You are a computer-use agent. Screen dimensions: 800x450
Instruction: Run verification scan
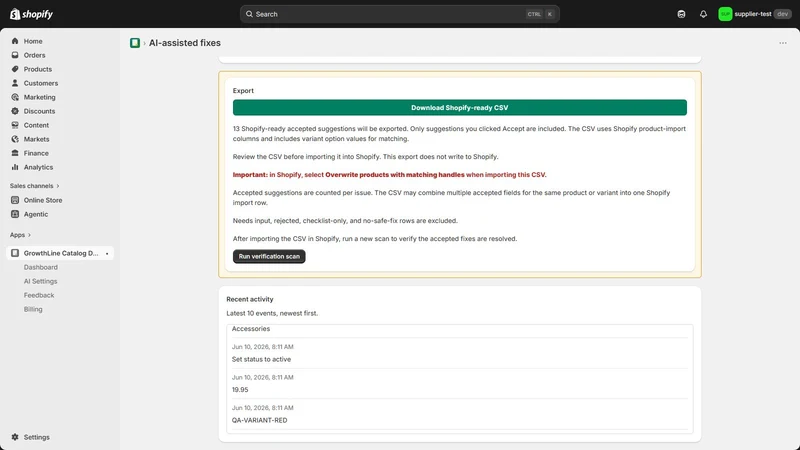click(x=269, y=256)
